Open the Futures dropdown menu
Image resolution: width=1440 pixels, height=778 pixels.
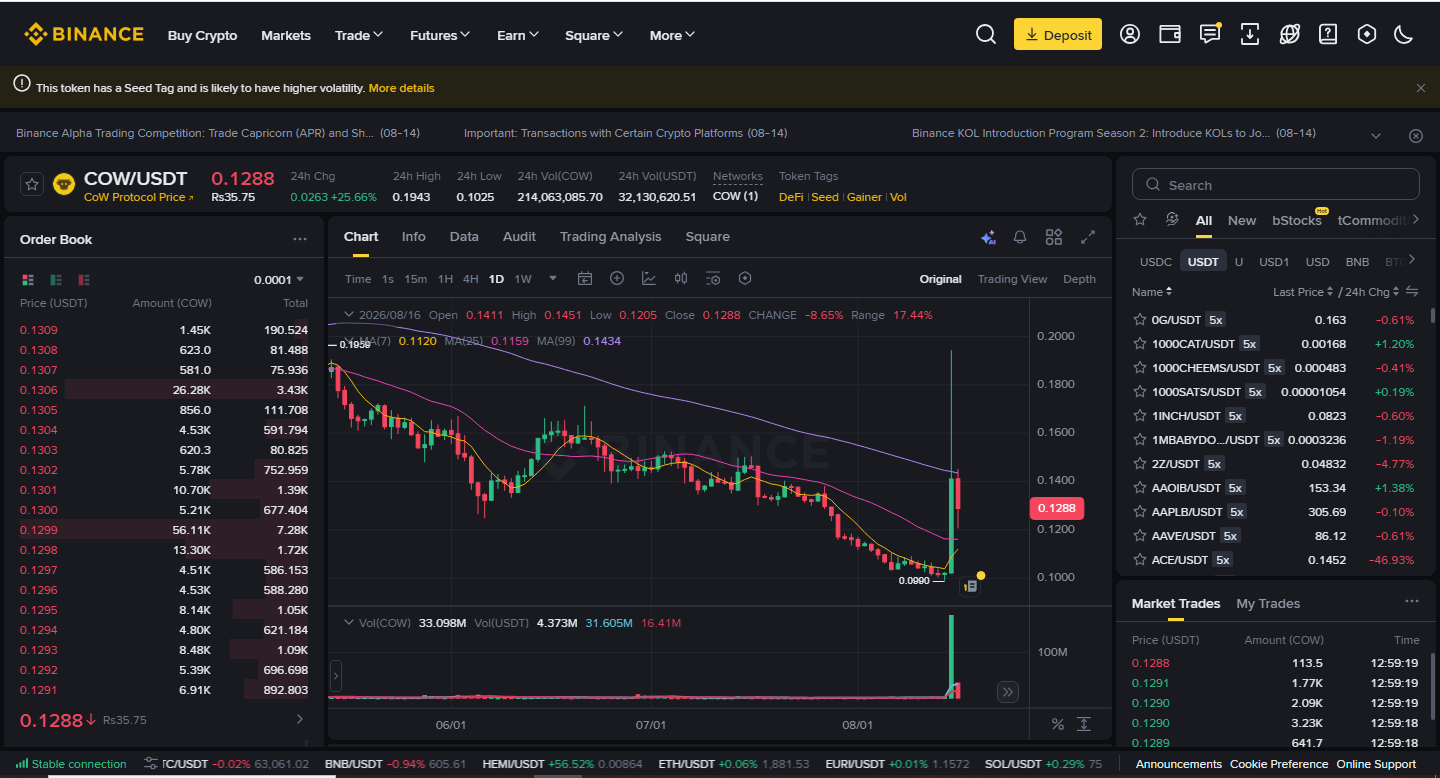pos(440,35)
